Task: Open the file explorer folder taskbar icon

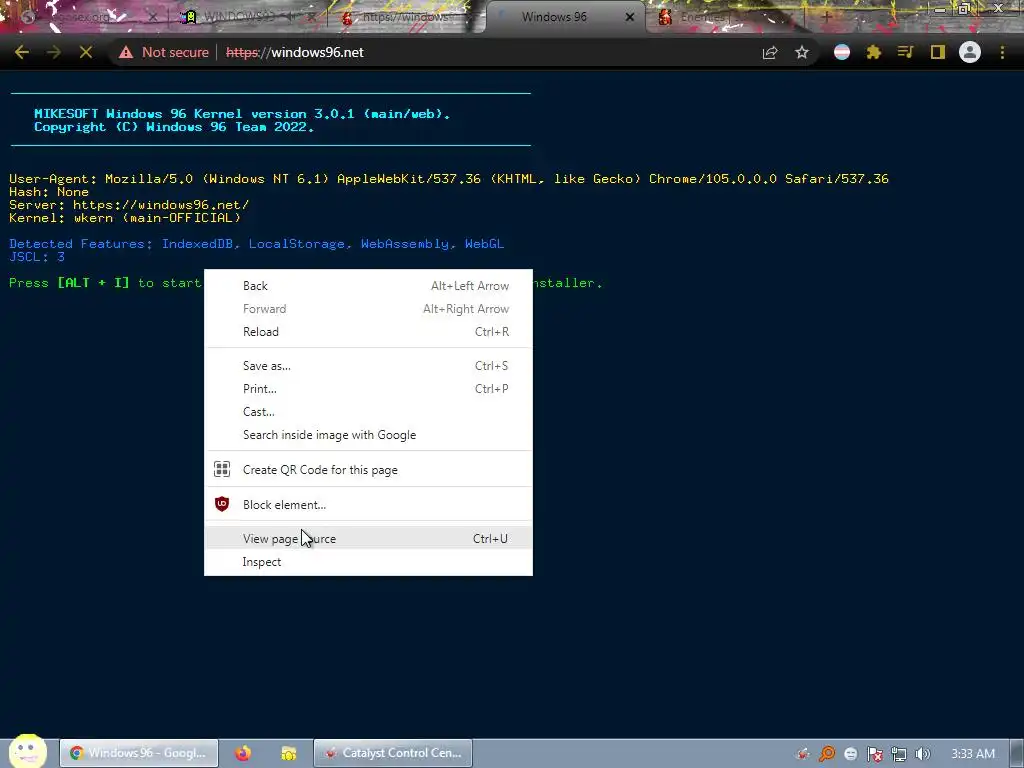Action: pyautogui.click(x=289, y=753)
